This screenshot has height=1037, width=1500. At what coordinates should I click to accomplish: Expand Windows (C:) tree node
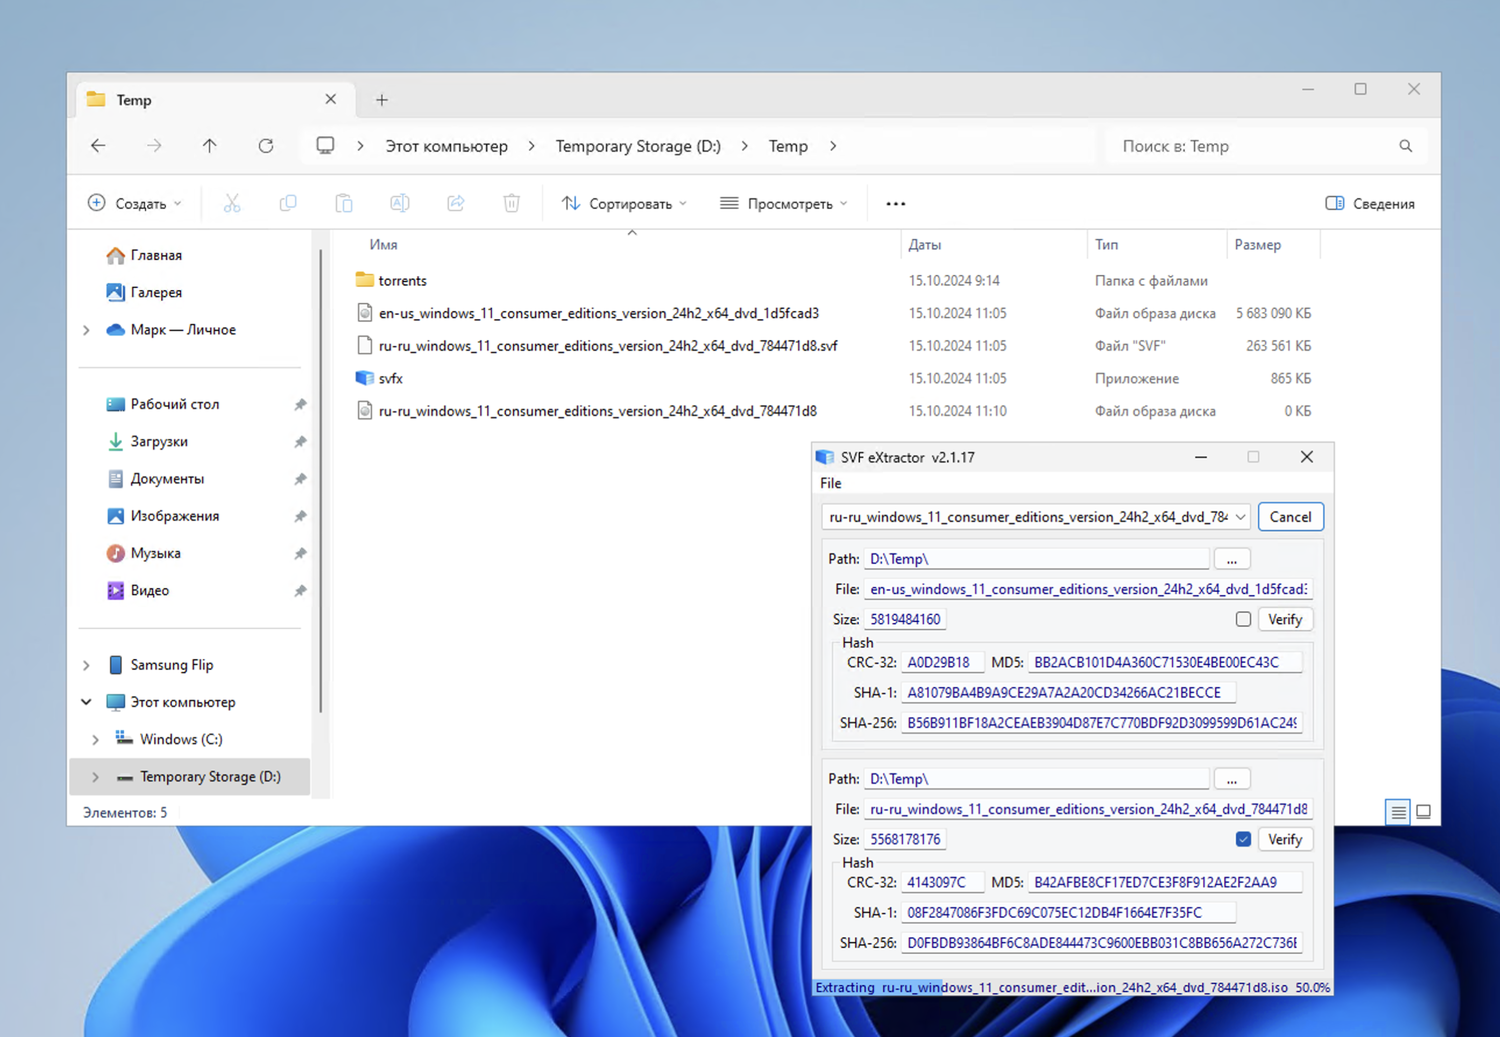point(95,739)
